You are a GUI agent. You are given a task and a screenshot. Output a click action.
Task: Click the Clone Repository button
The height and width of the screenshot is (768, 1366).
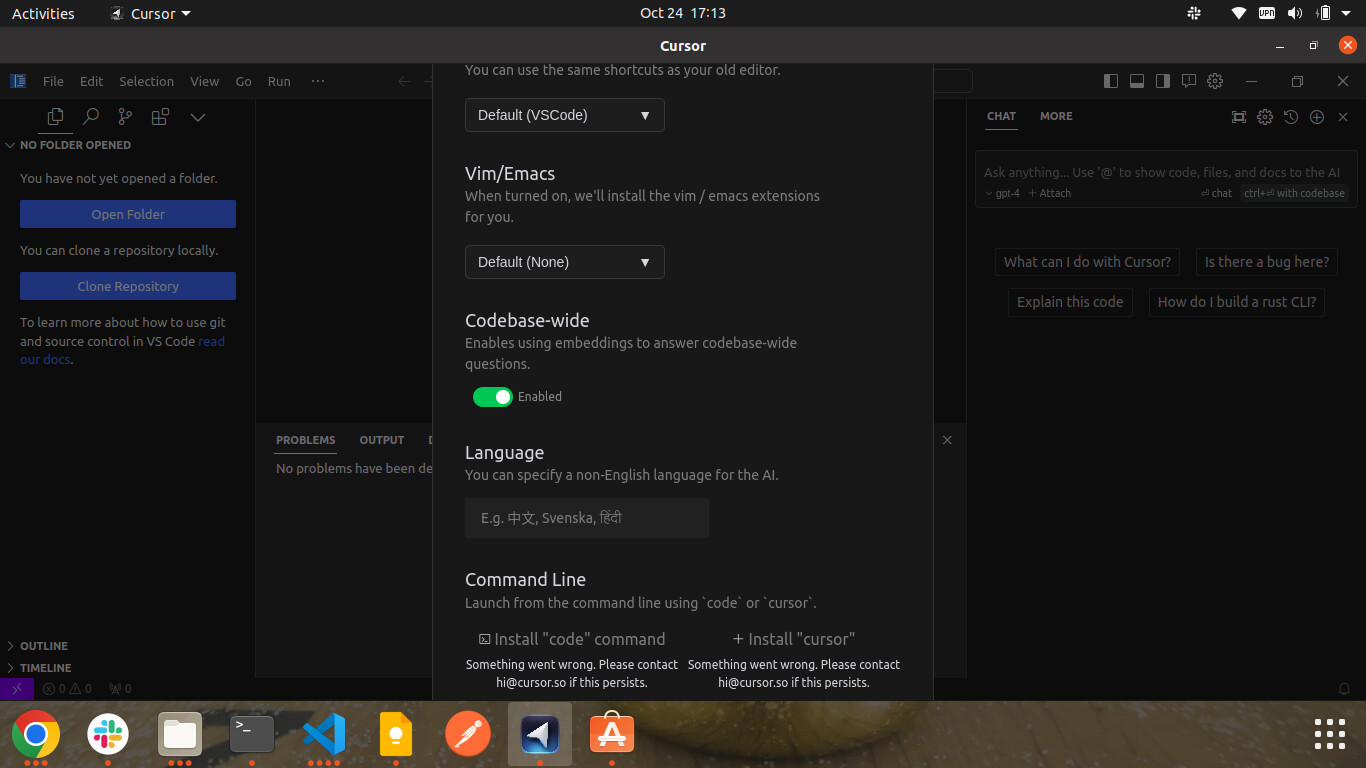coord(128,286)
